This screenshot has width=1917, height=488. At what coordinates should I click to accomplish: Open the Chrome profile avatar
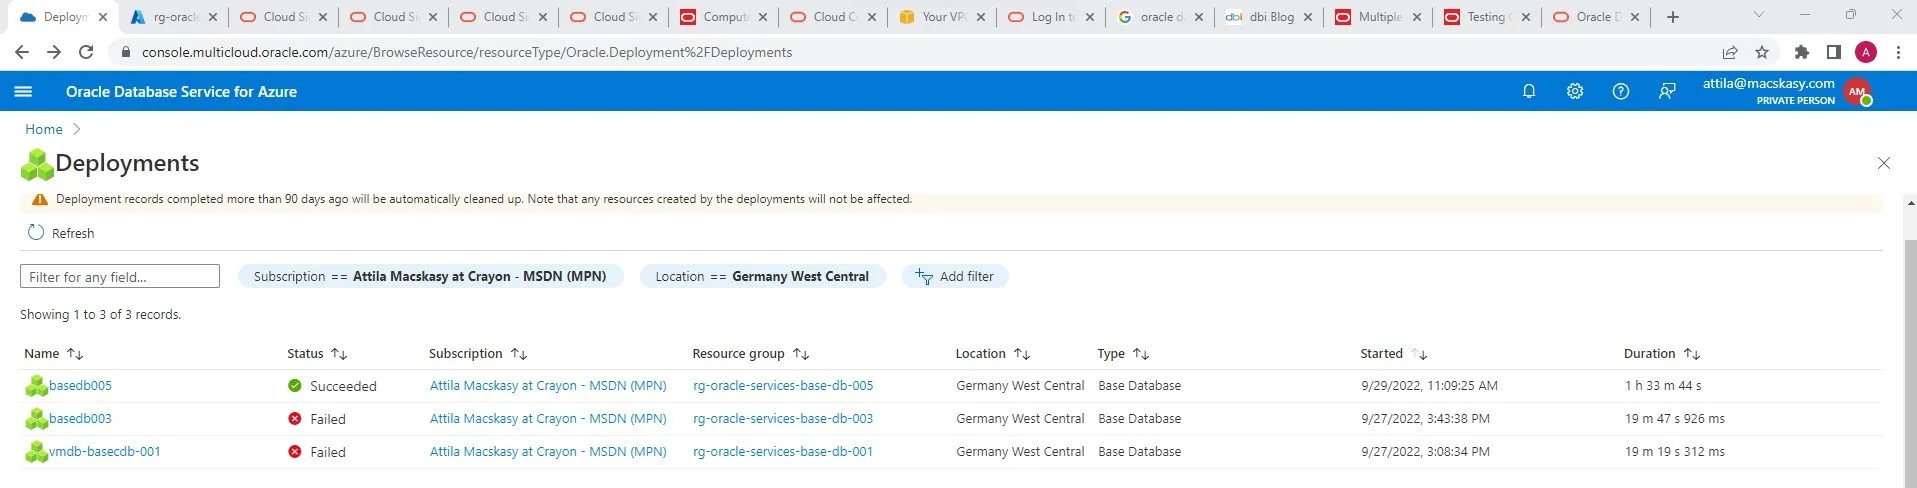[1866, 52]
